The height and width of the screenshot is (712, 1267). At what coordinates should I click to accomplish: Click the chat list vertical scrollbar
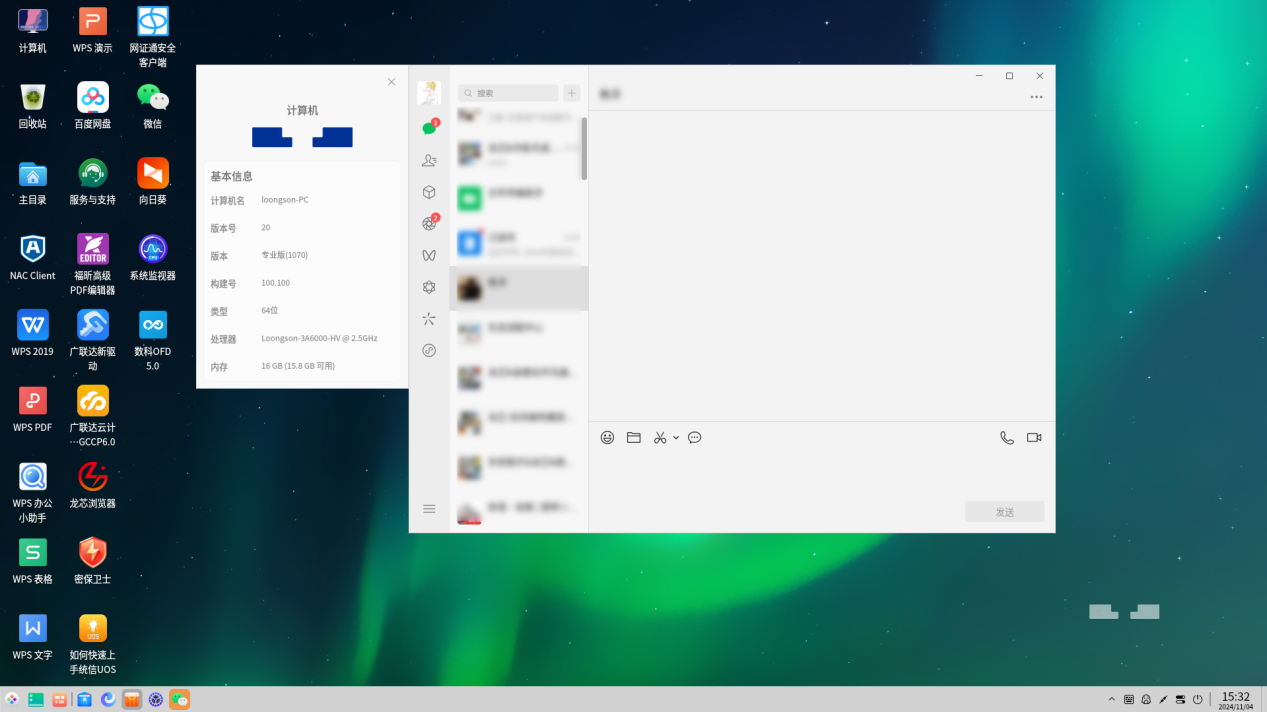[584, 149]
